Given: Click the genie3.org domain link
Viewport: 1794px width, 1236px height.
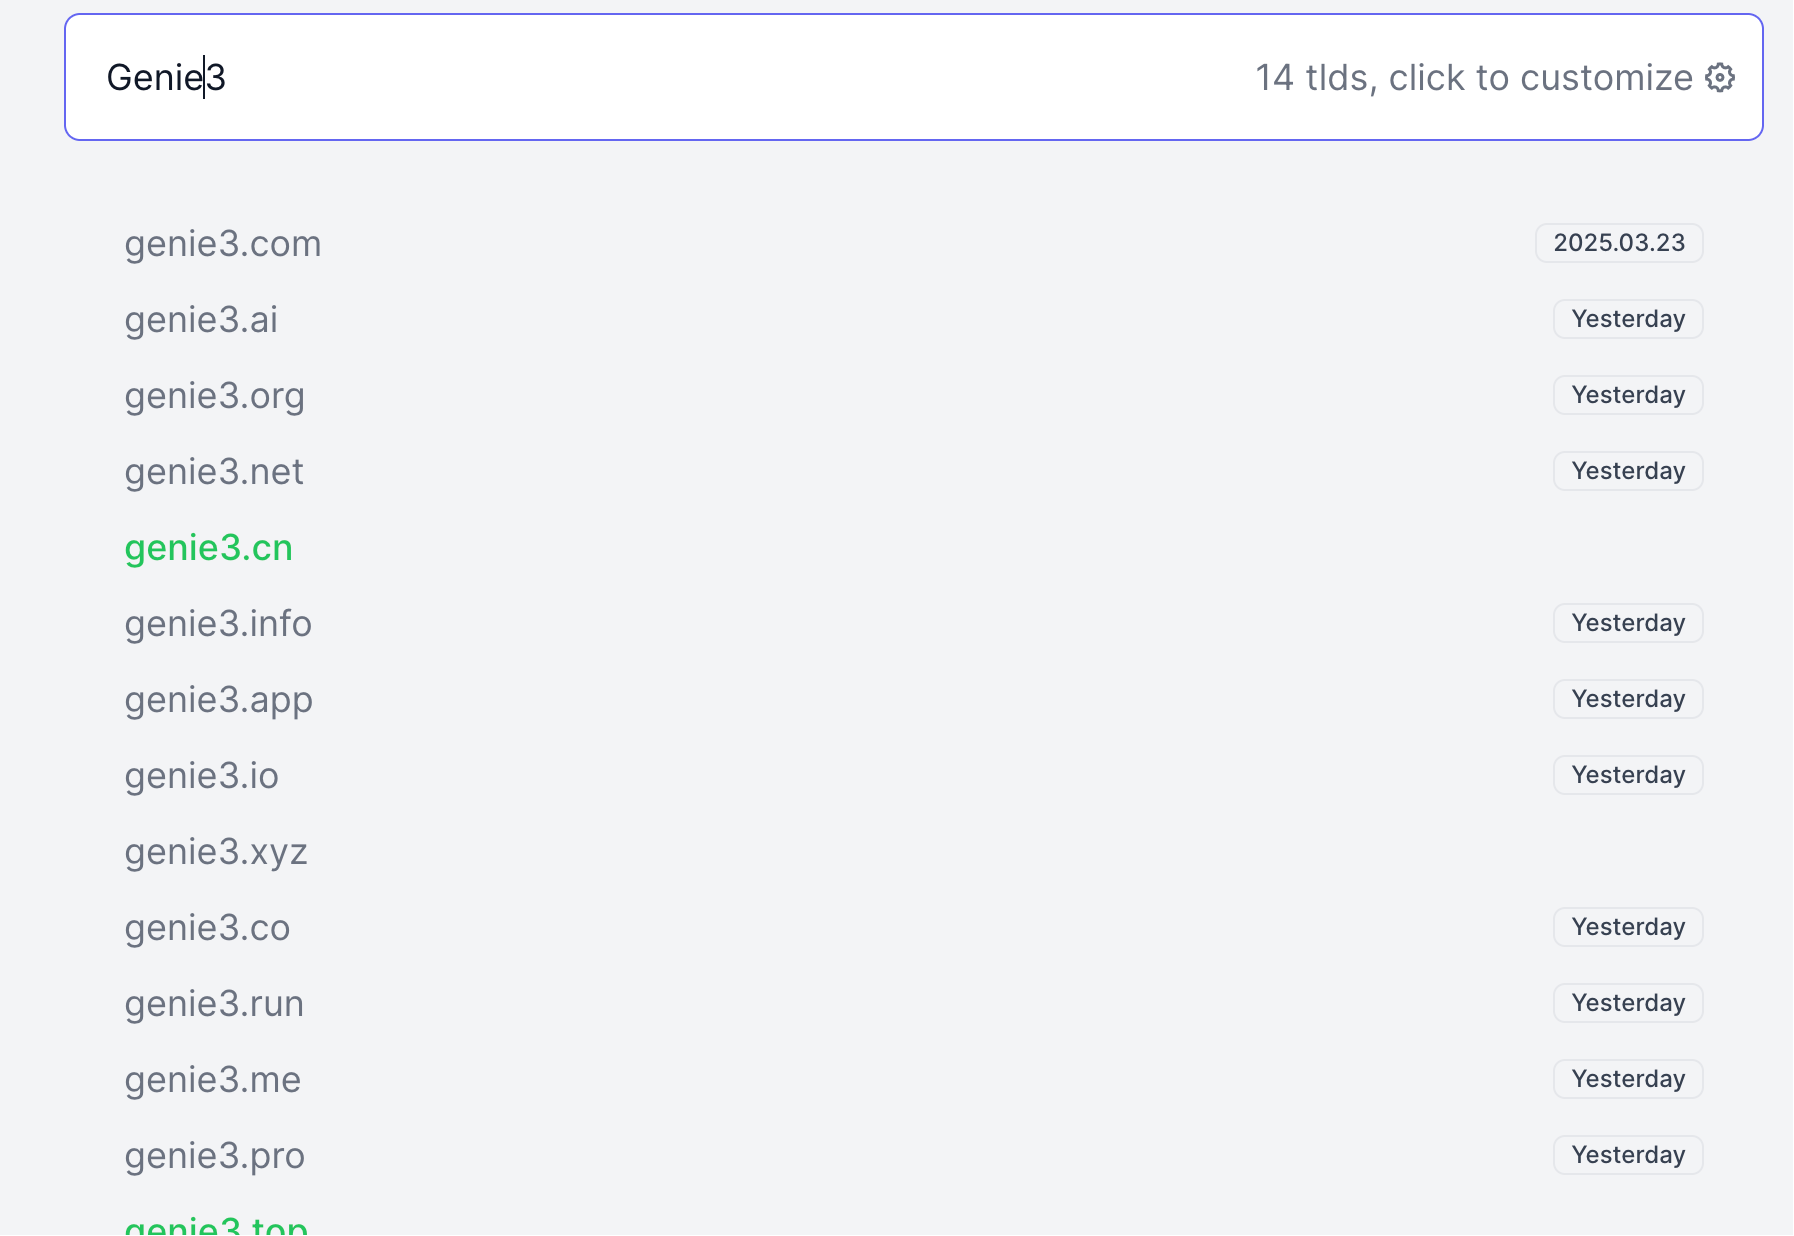Looking at the screenshot, I should coord(214,396).
